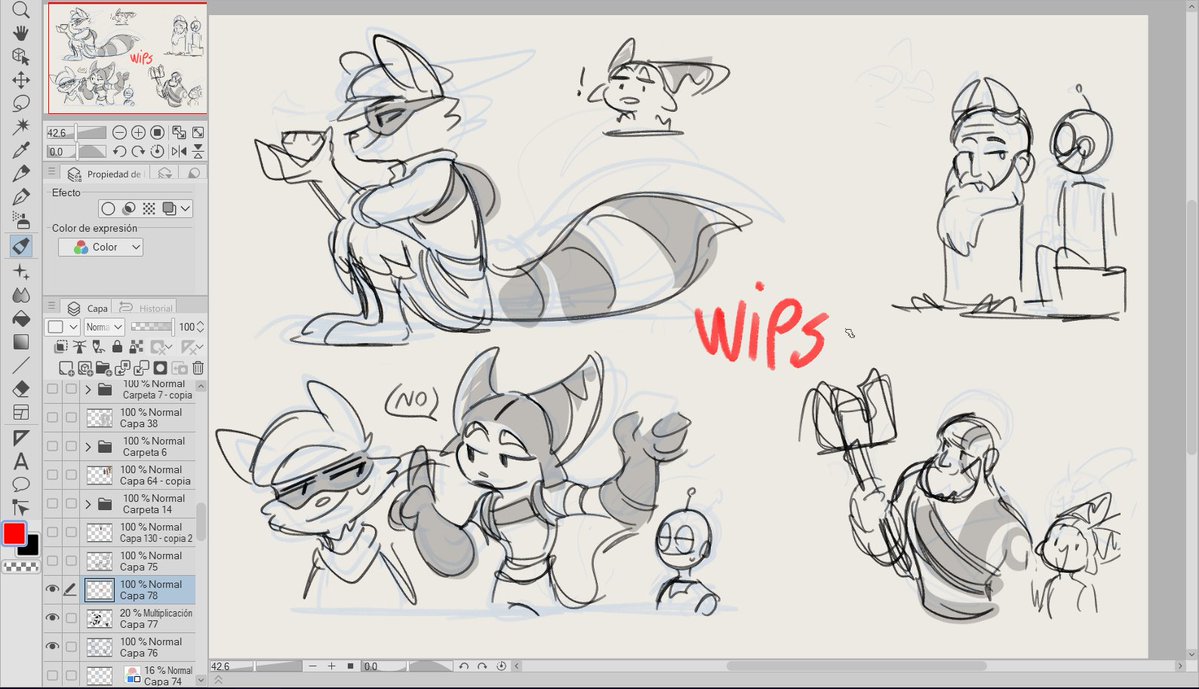
Task: Open the palette color layer dropdown
Action: [63, 327]
